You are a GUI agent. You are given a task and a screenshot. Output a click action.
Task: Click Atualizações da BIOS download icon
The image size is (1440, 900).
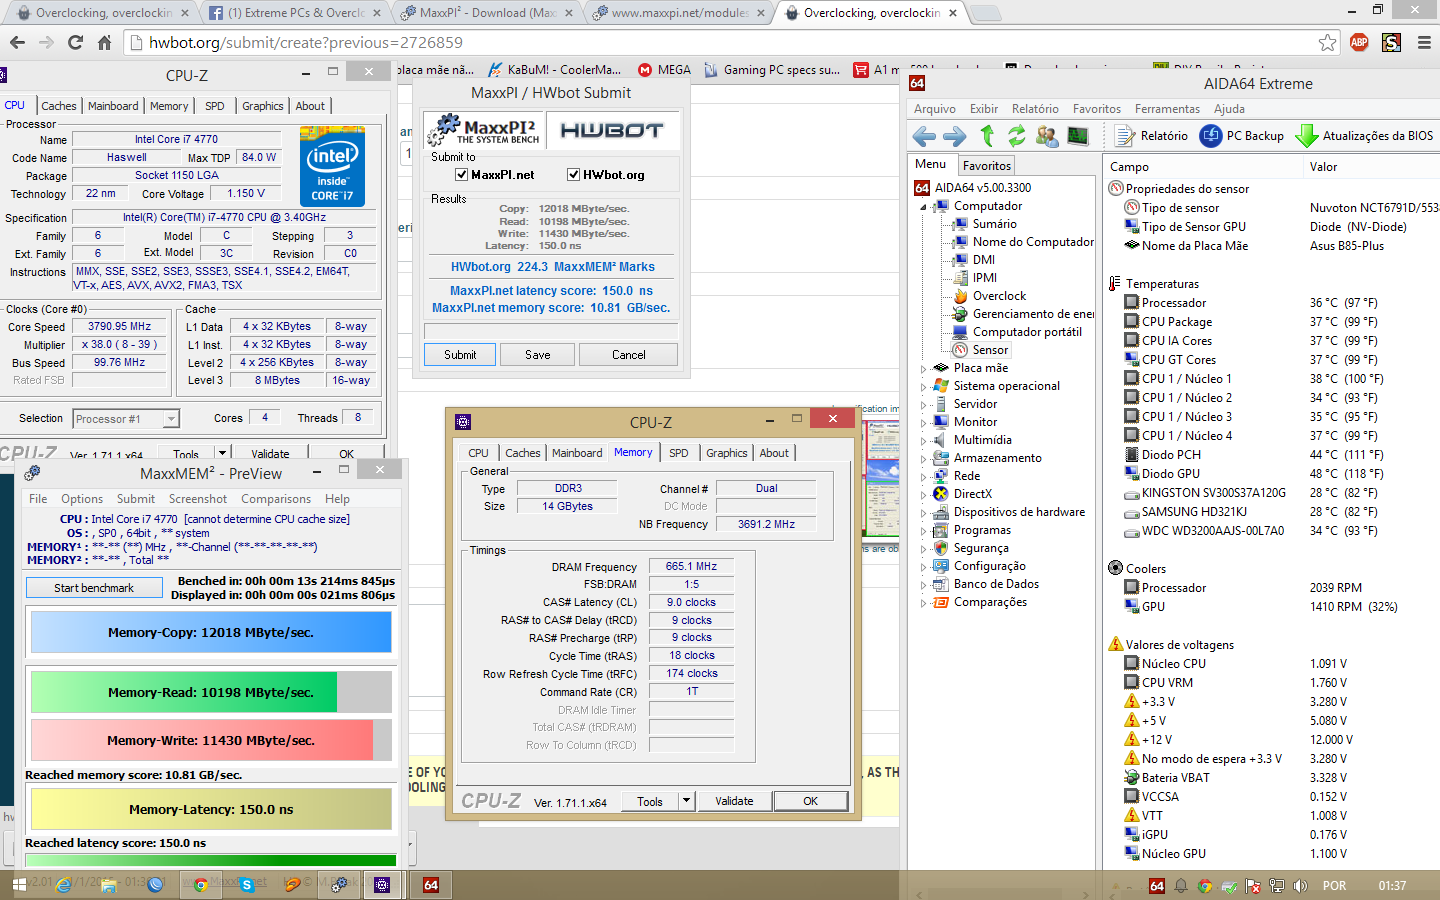click(1306, 136)
